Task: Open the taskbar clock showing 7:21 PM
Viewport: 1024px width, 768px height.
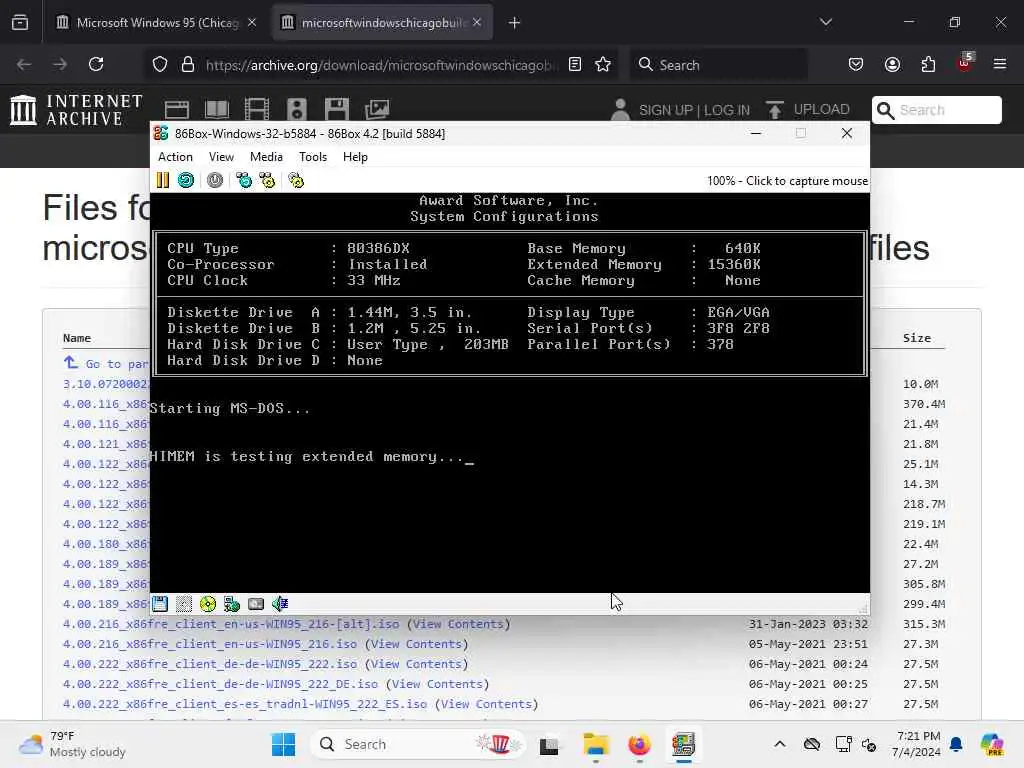Action: click(918, 744)
